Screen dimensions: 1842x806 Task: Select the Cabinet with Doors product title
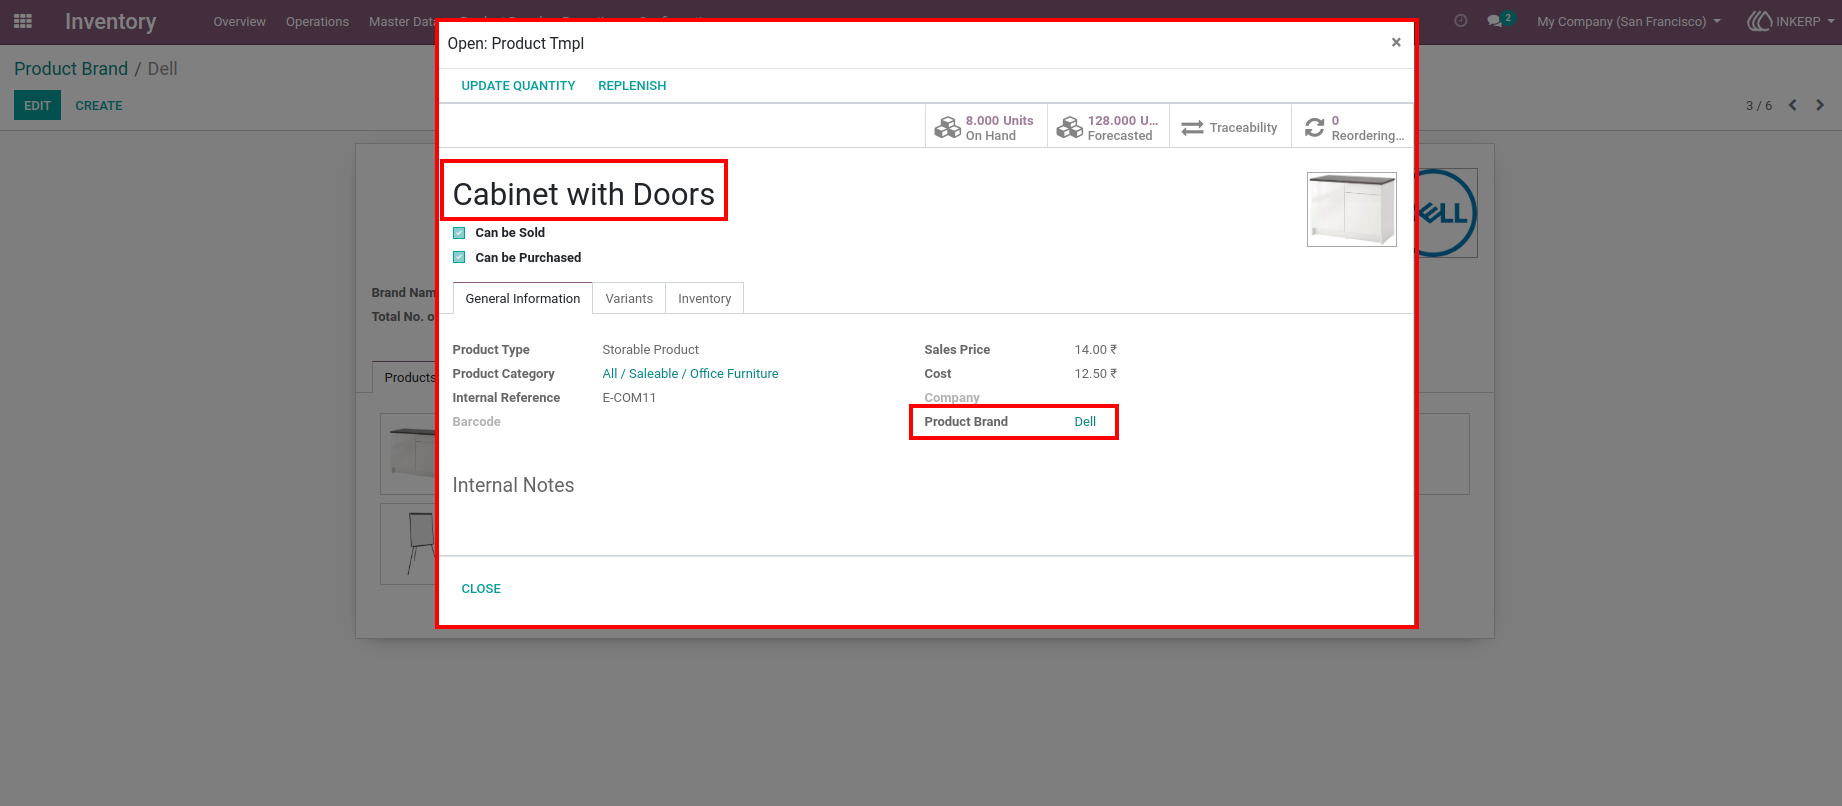(x=584, y=194)
